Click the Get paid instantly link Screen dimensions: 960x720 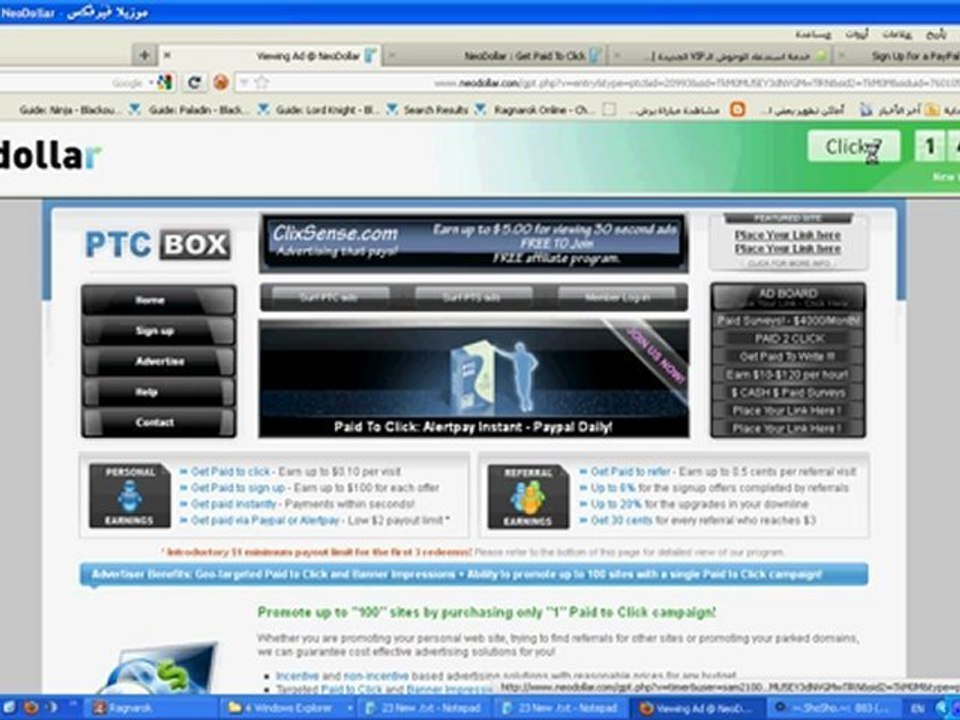(x=233, y=504)
